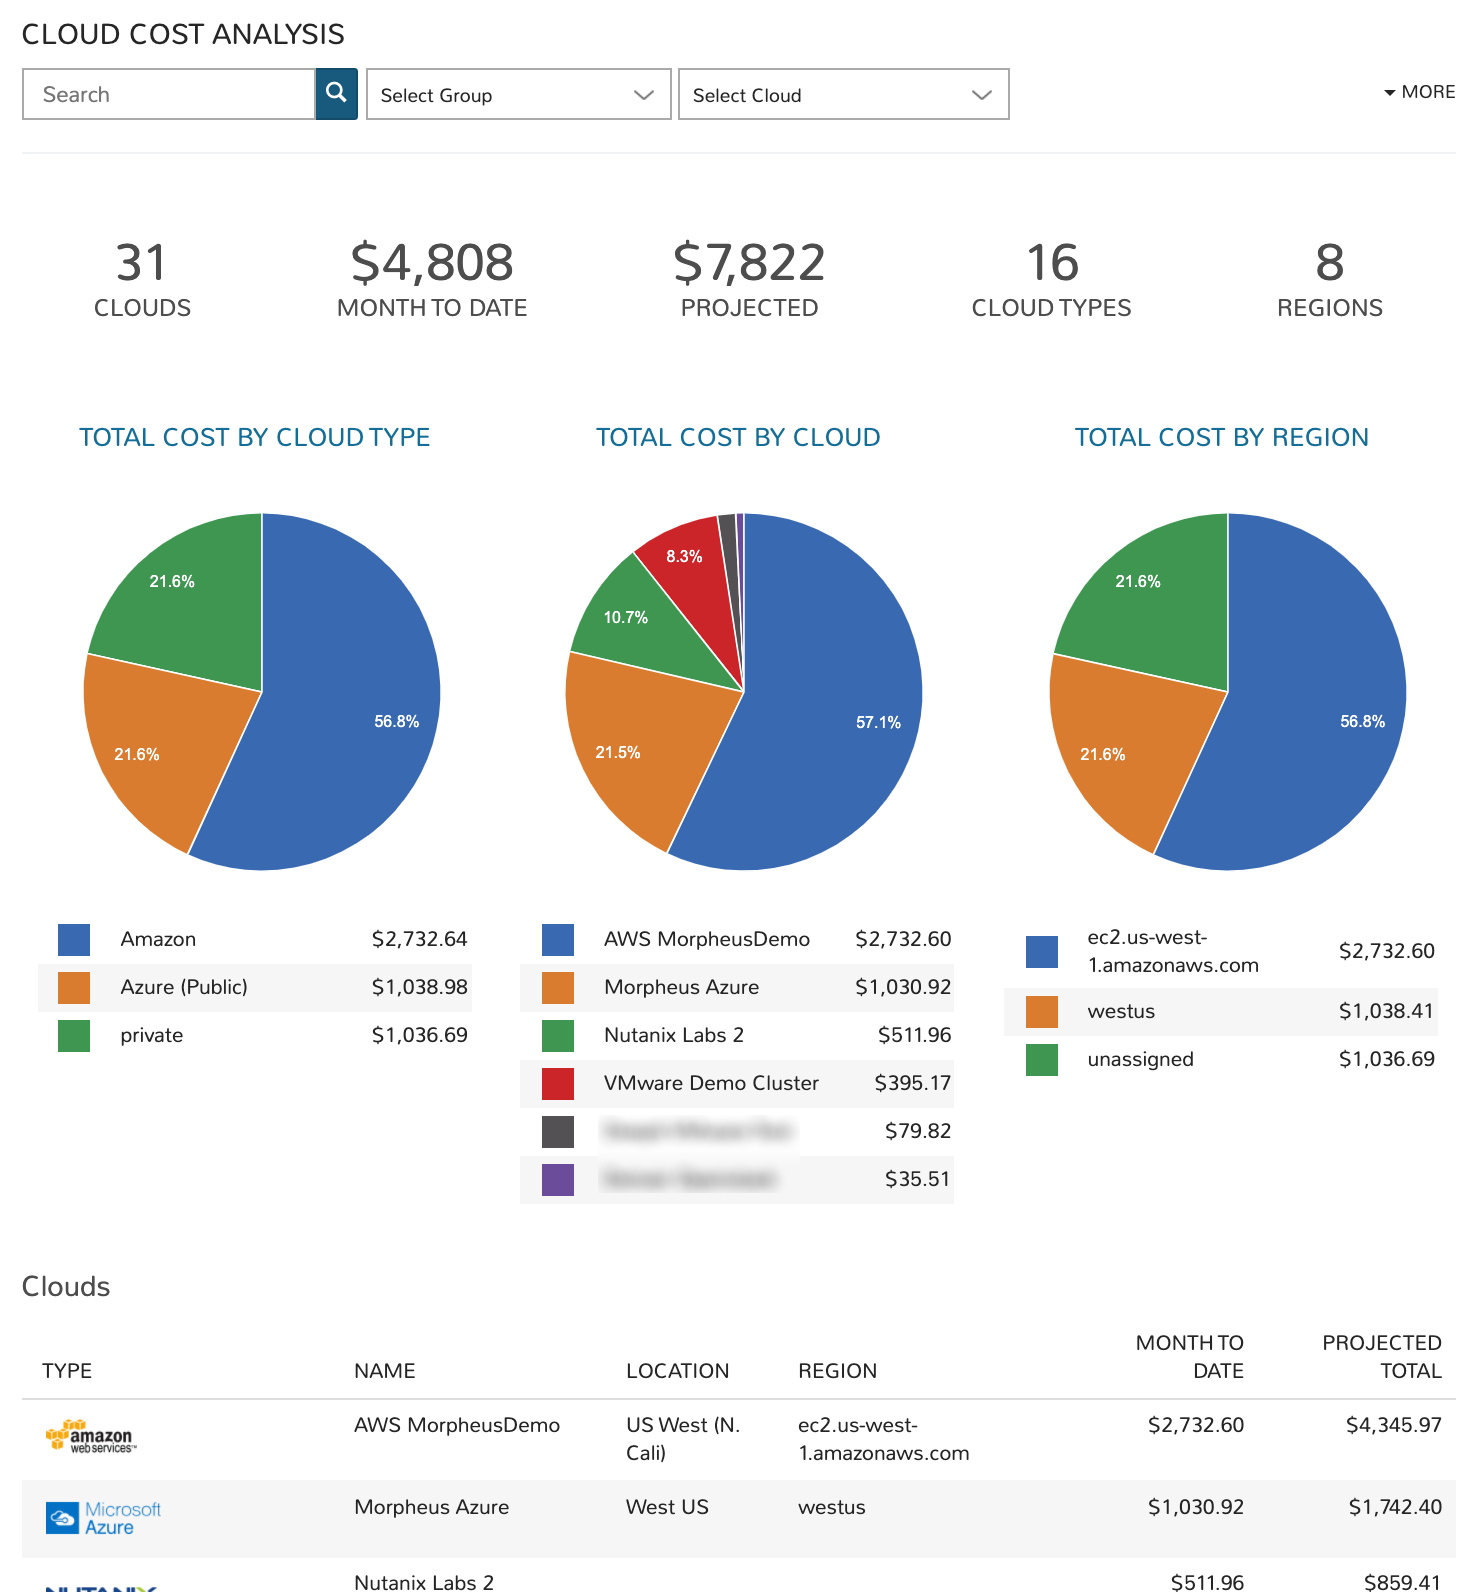Click into the Search input field
Image resolution: width=1474 pixels, height=1592 pixels.
pos(168,95)
